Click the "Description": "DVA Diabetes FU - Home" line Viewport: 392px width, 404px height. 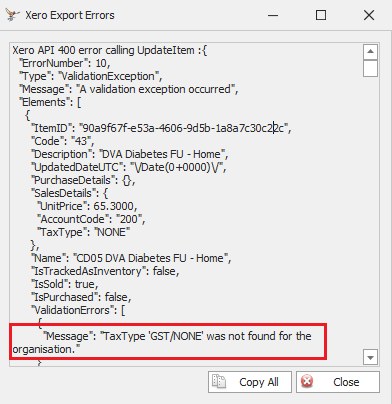coord(130,154)
